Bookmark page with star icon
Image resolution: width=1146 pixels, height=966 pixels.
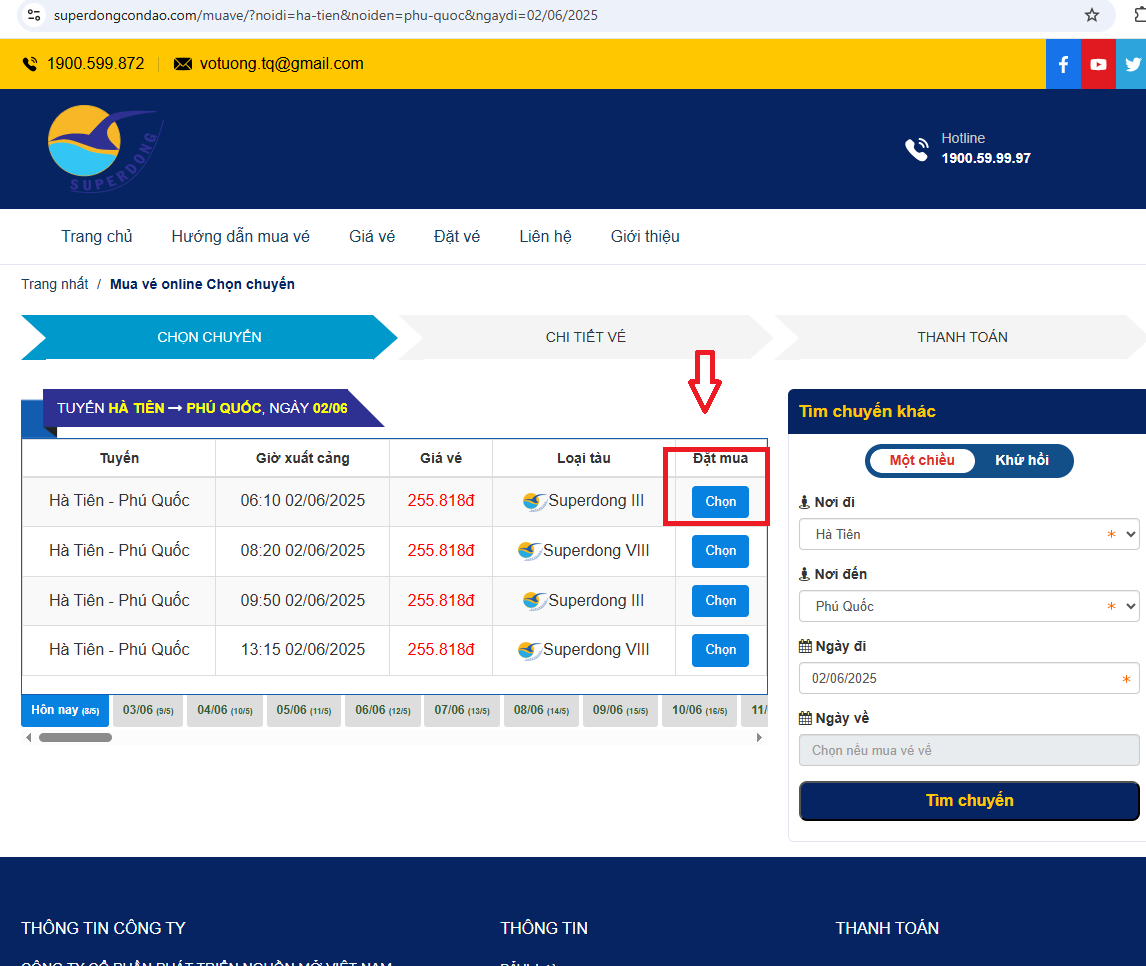click(x=1092, y=15)
